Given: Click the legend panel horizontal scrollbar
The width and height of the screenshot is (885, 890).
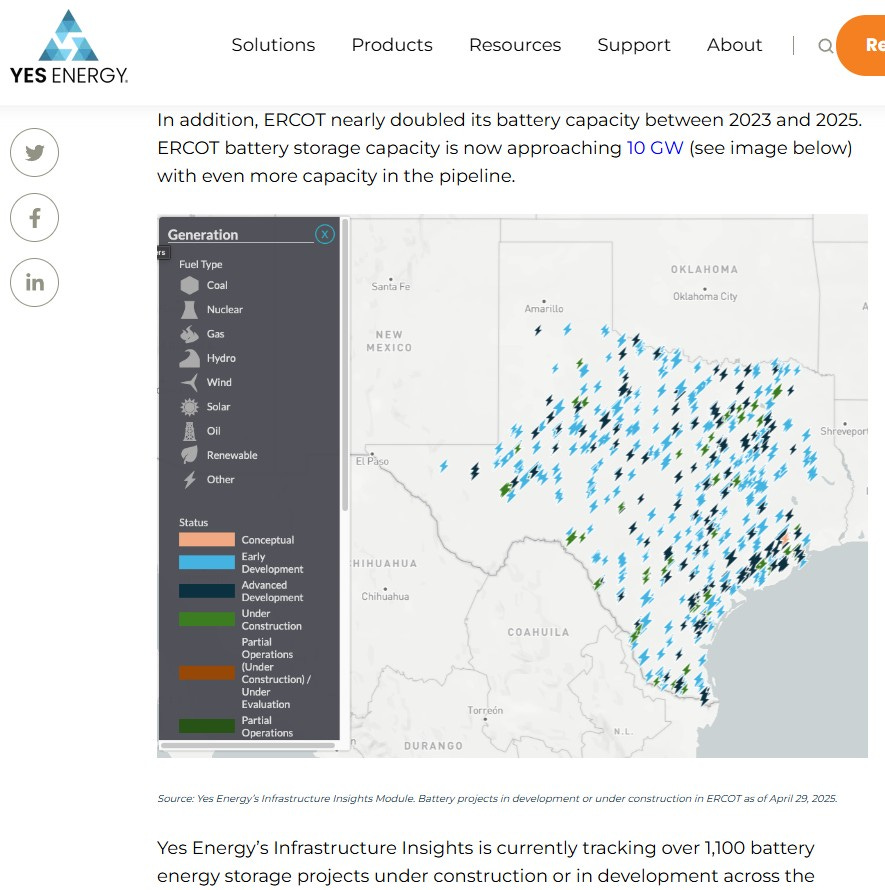Looking at the screenshot, I should tap(248, 745).
